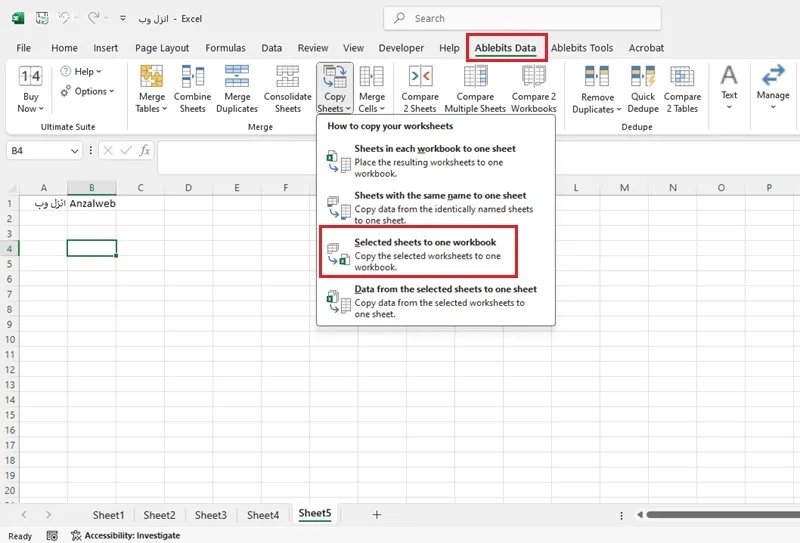Open the Page Layout tab

point(162,48)
